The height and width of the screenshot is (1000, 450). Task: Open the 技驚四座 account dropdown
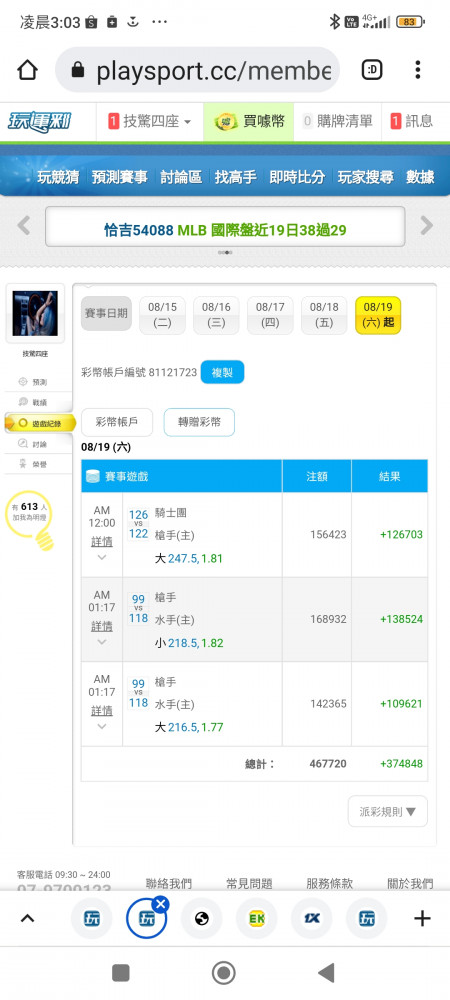150,121
